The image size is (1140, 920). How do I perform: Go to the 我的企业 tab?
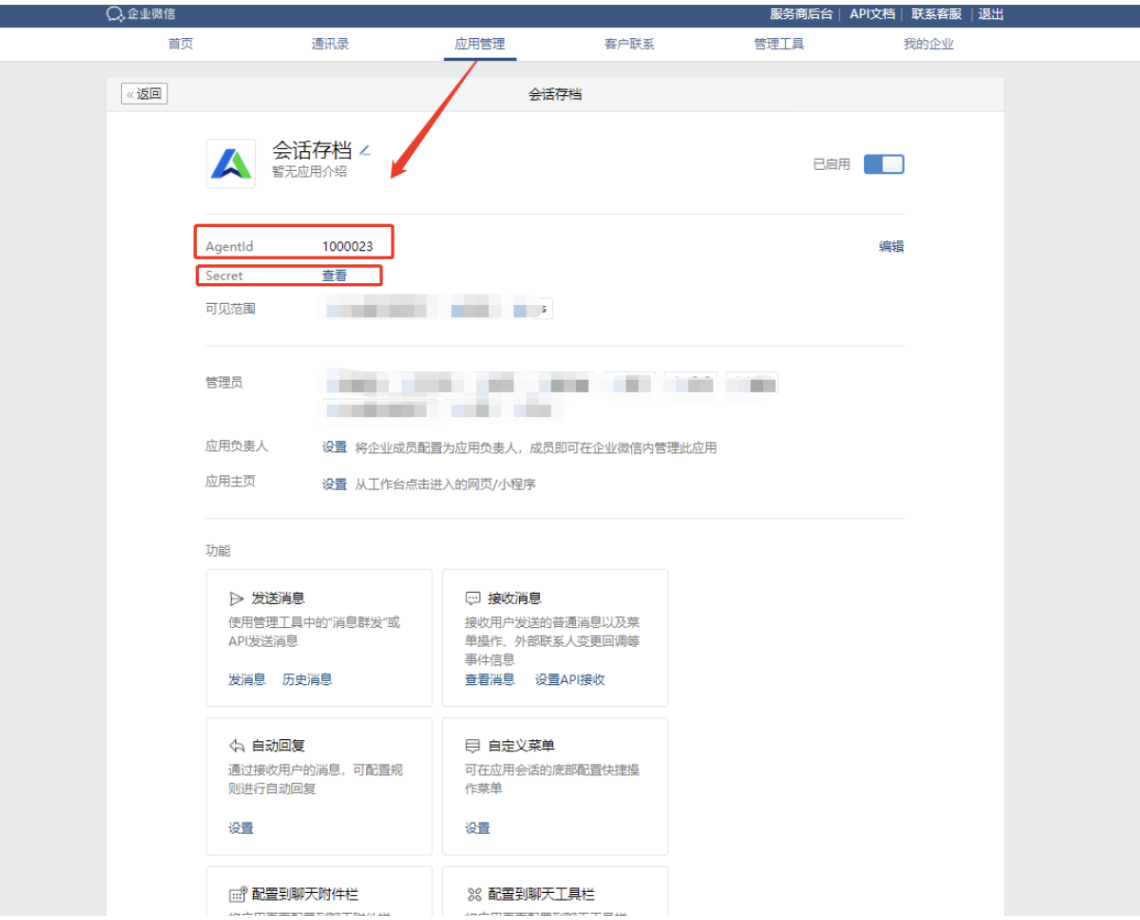click(x=928, y=44)
